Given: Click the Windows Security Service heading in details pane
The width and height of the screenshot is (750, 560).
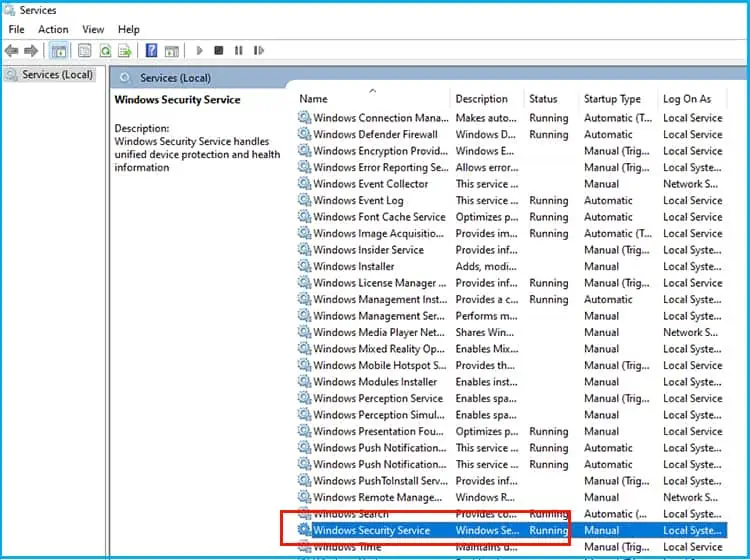Looking at the screenshot, I should point(177,99).
